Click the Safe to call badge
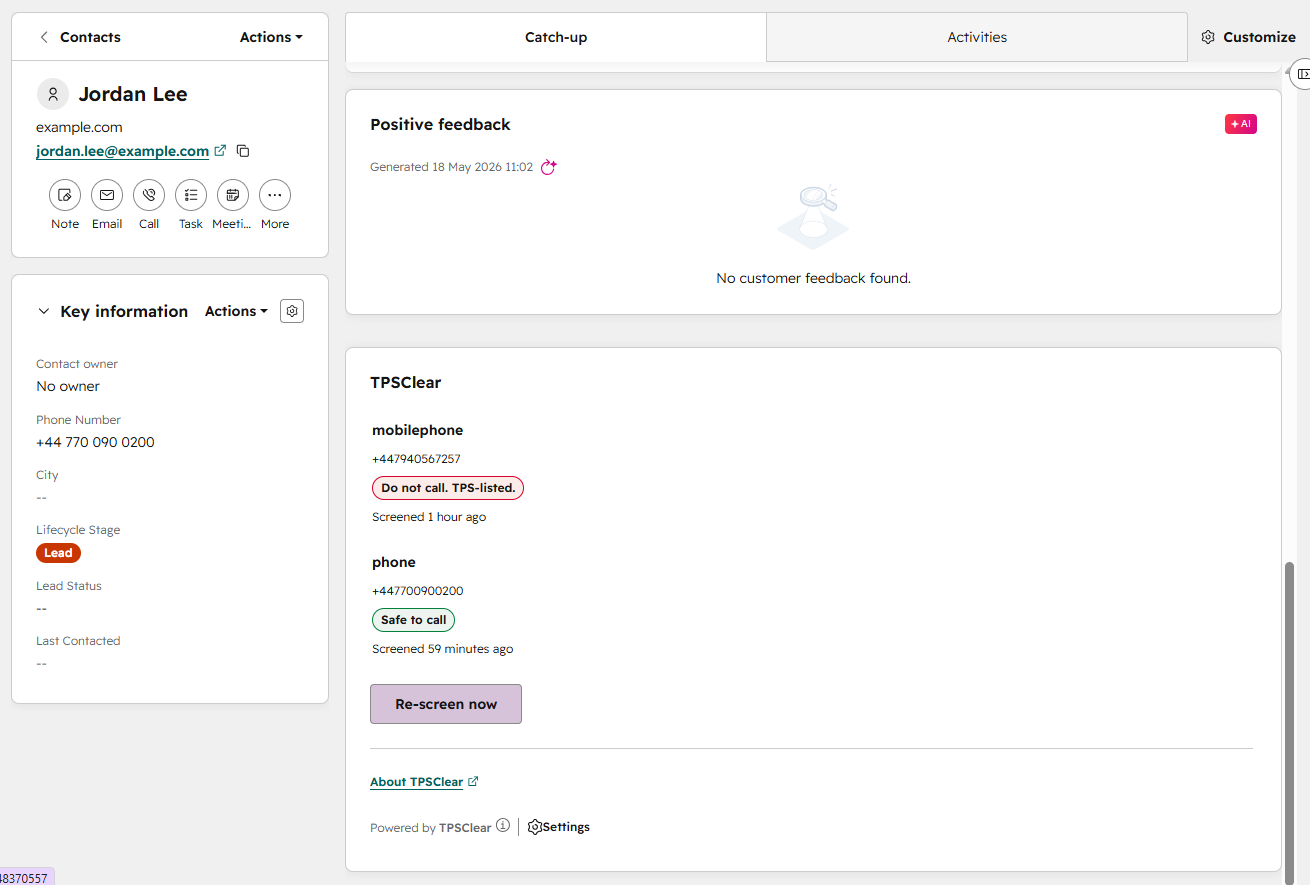This screenshot has width=1310, height=885. click(413, 620)
